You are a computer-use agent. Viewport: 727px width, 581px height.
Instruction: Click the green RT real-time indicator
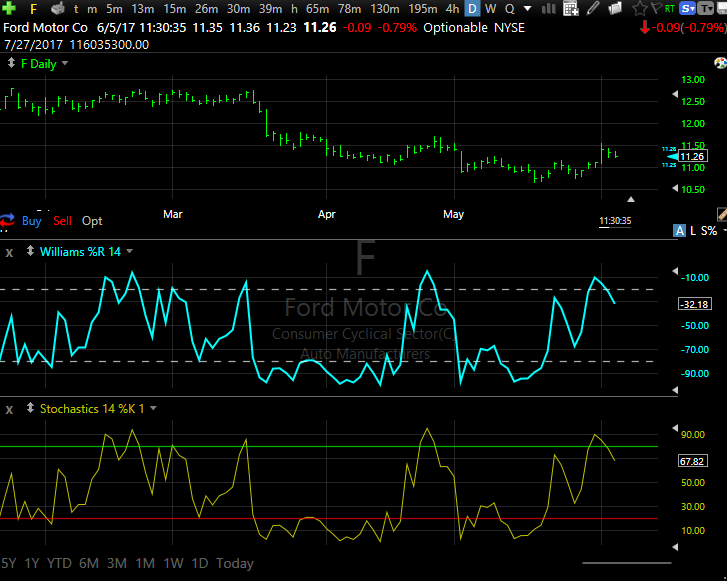(670, 8)
